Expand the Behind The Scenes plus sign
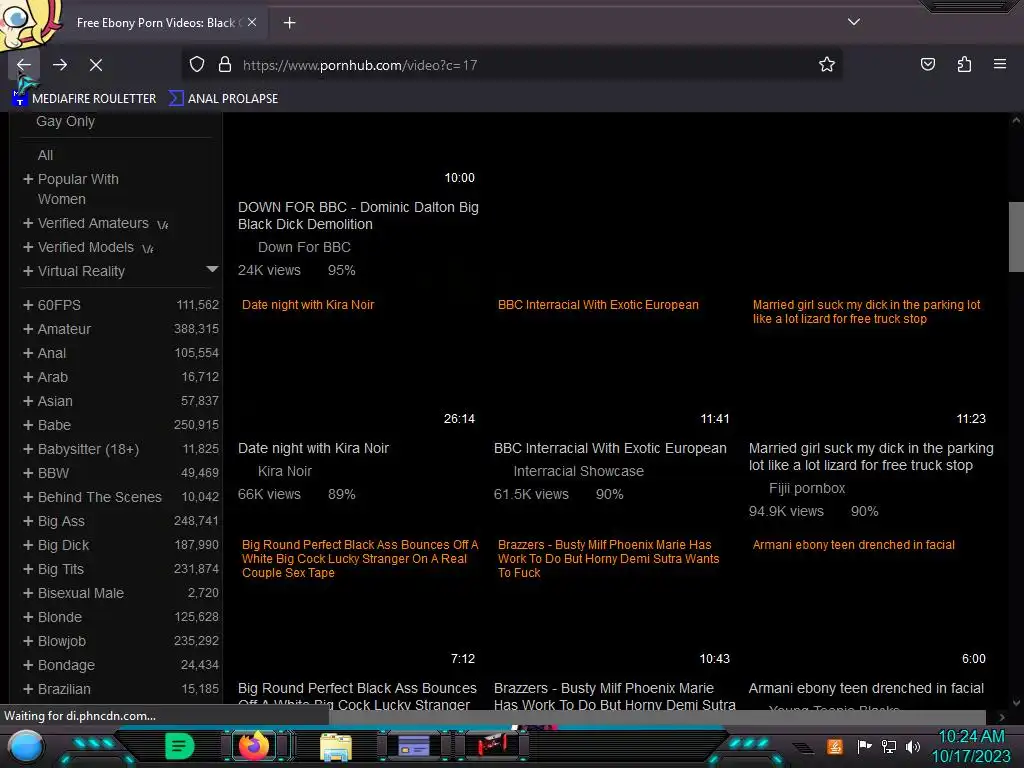The height and width of the screenshot is (768, 1024). [28, 497]
